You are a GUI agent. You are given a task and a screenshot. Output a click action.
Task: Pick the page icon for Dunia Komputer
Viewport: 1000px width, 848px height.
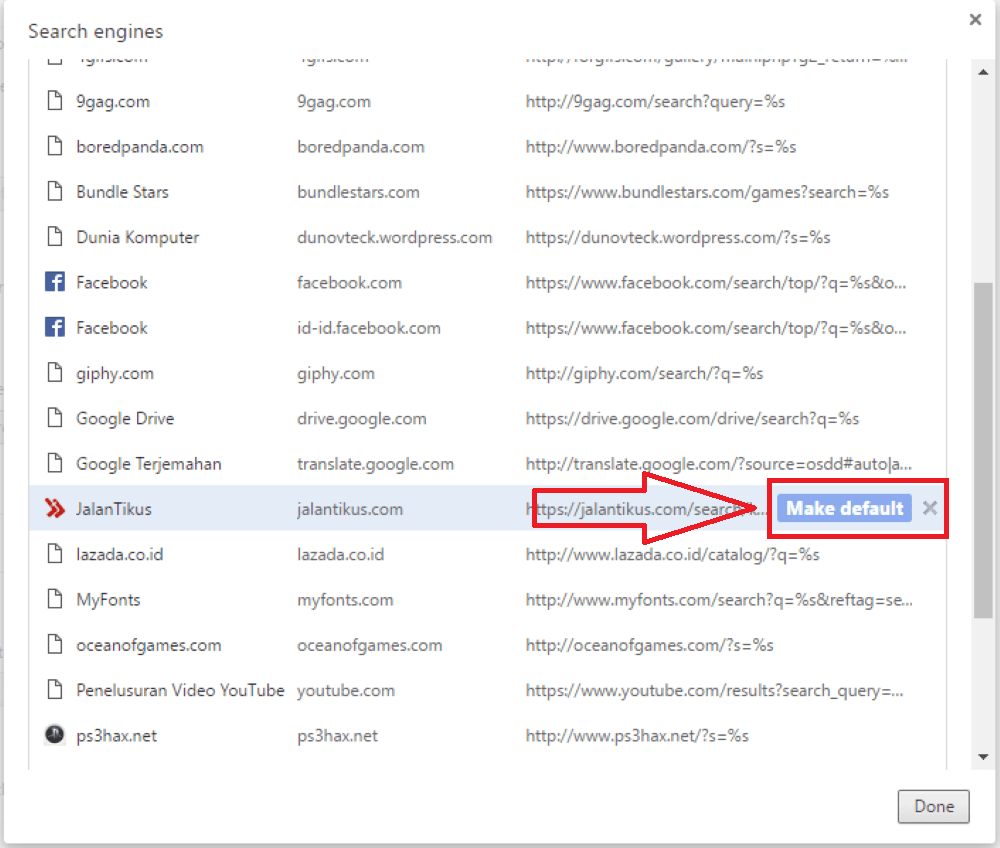tap(55, 237)
